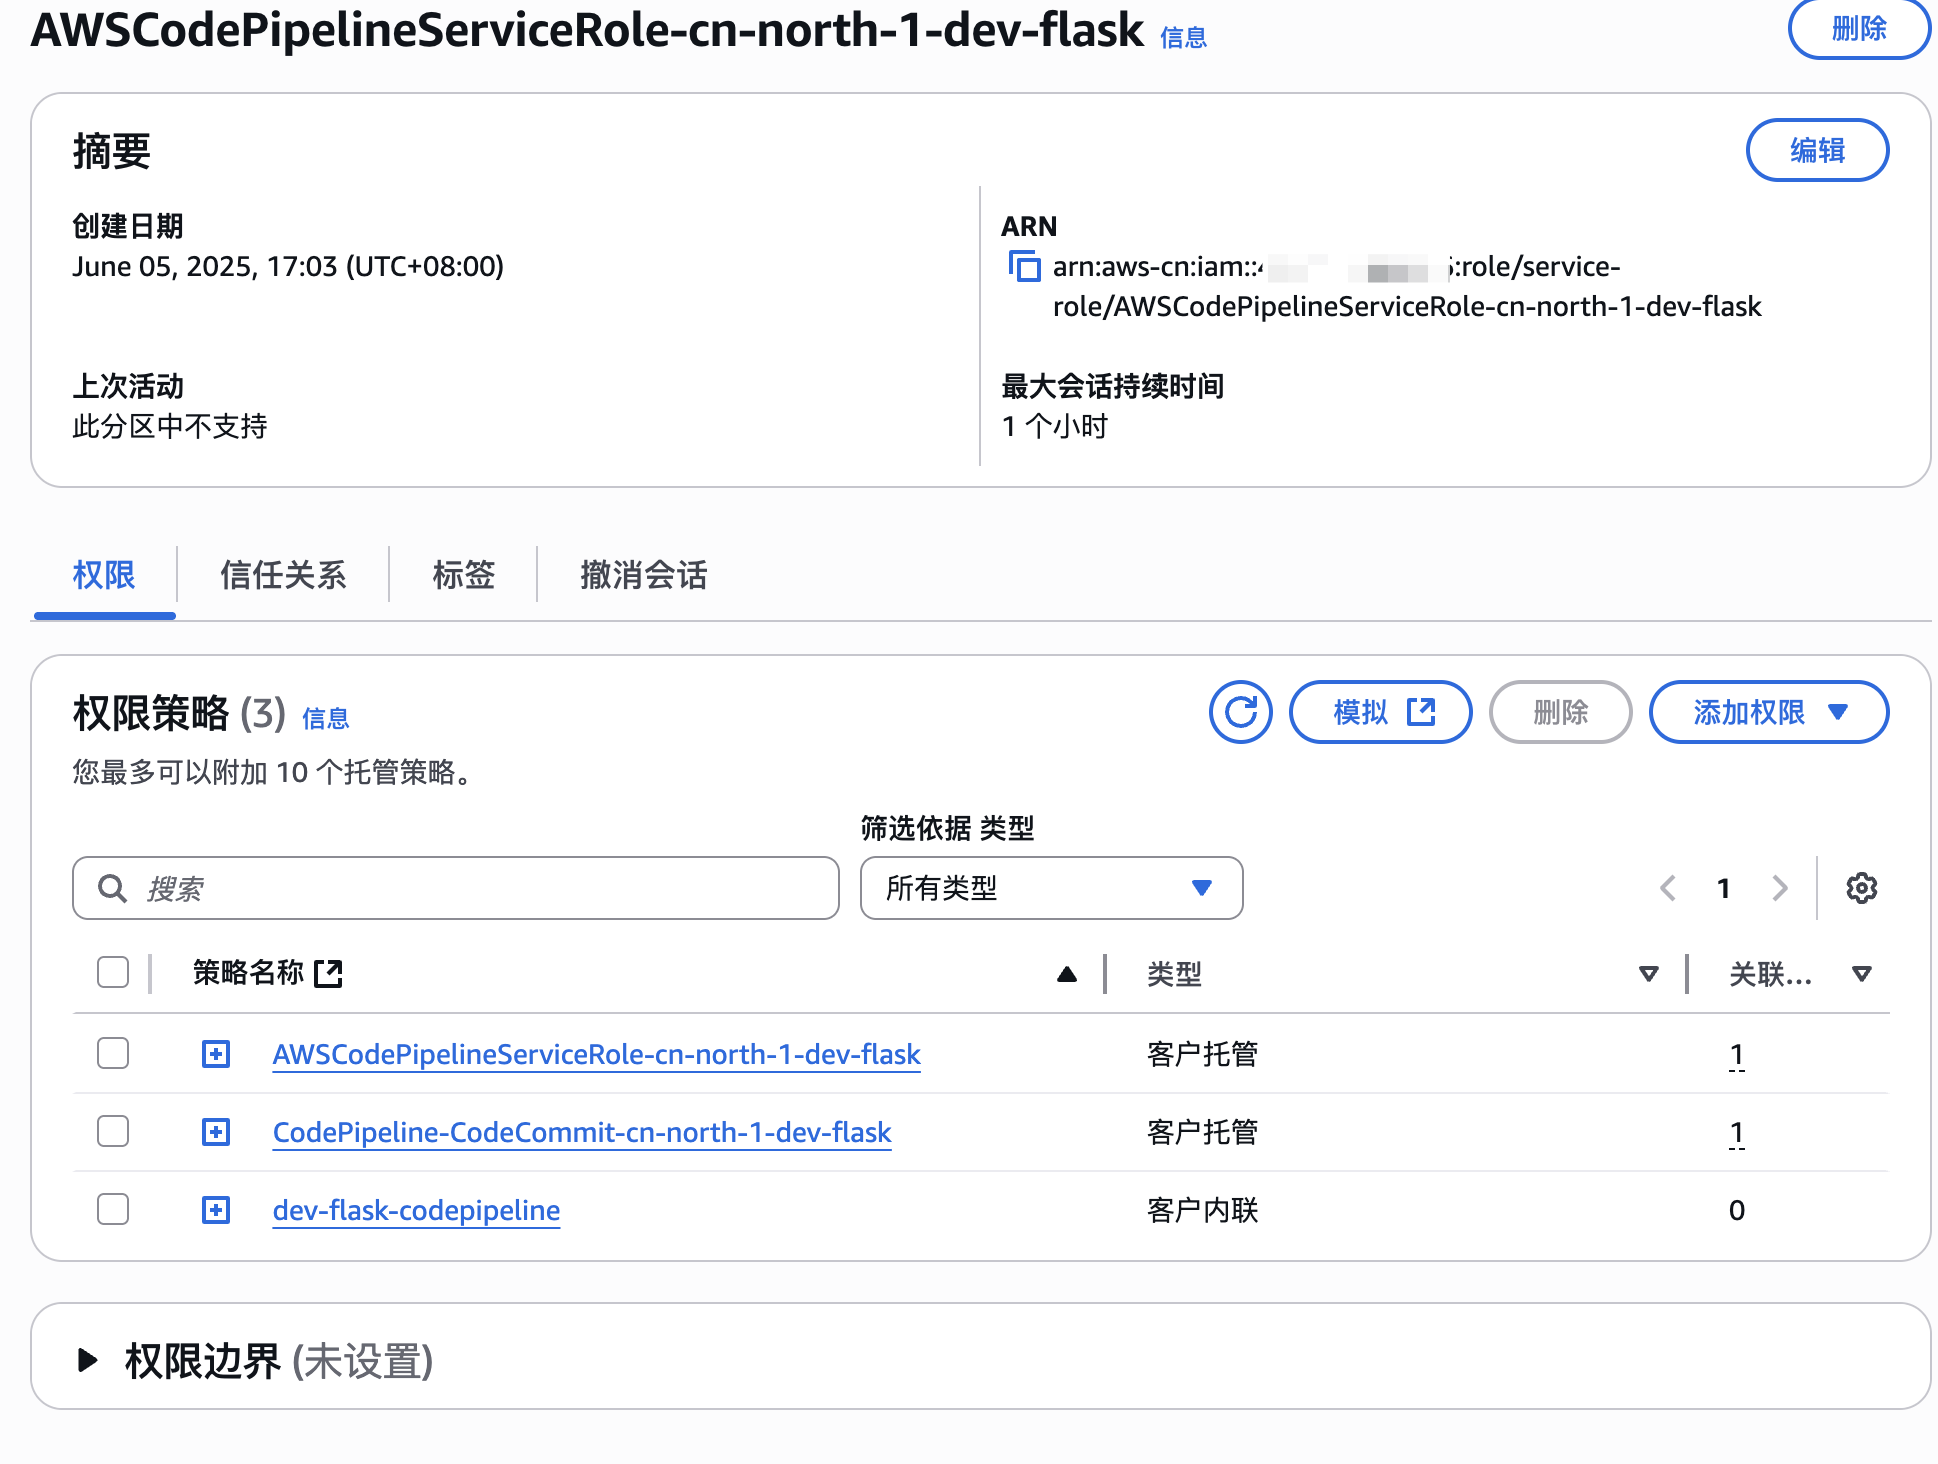Expand the 权限边界 section

88,1360
